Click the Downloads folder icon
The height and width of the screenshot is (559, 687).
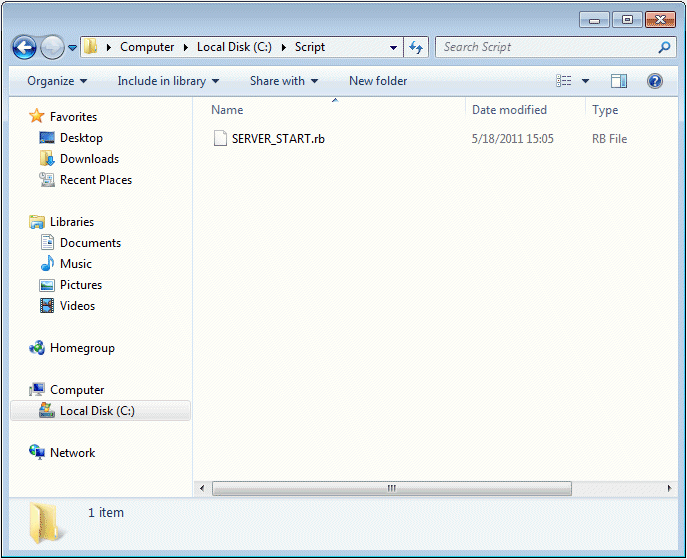point(47,159)
